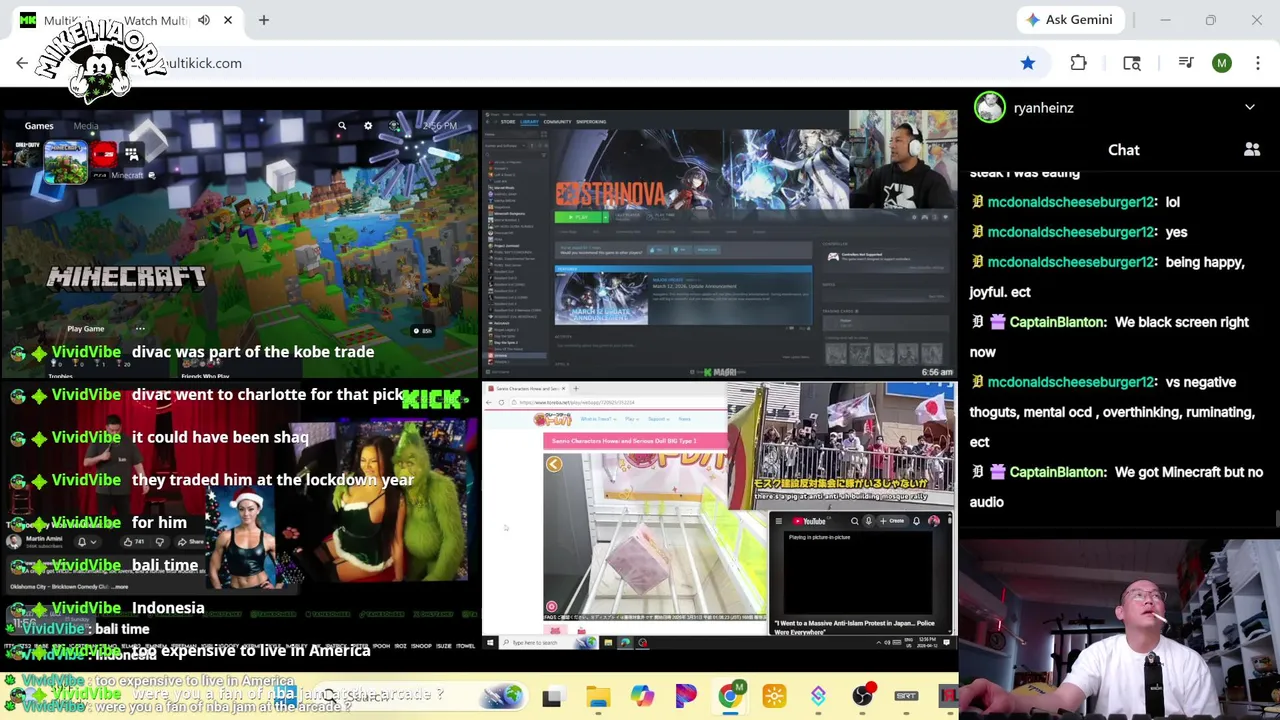The image size is (1280, 720).
Task: Go back using browser back arrow
Action: [22, 63]
